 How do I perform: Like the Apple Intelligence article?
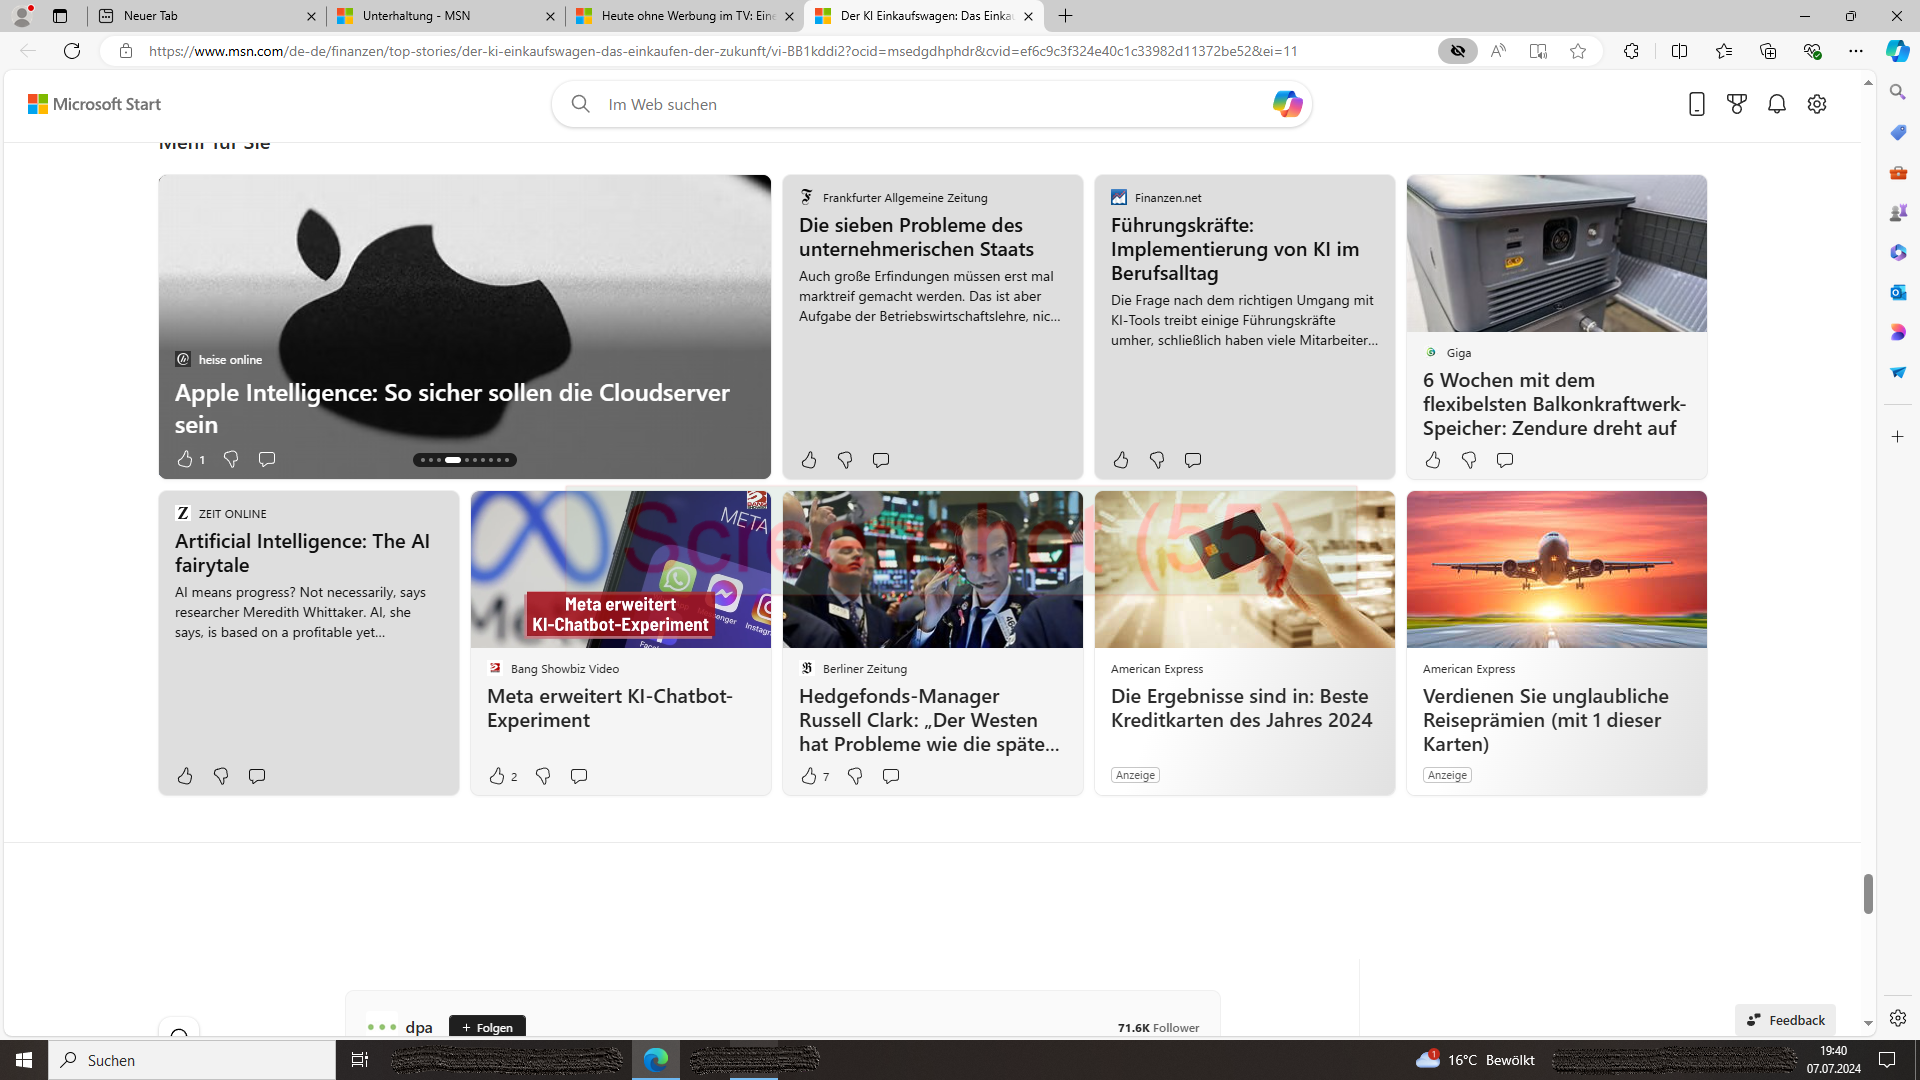pos(185,459)
